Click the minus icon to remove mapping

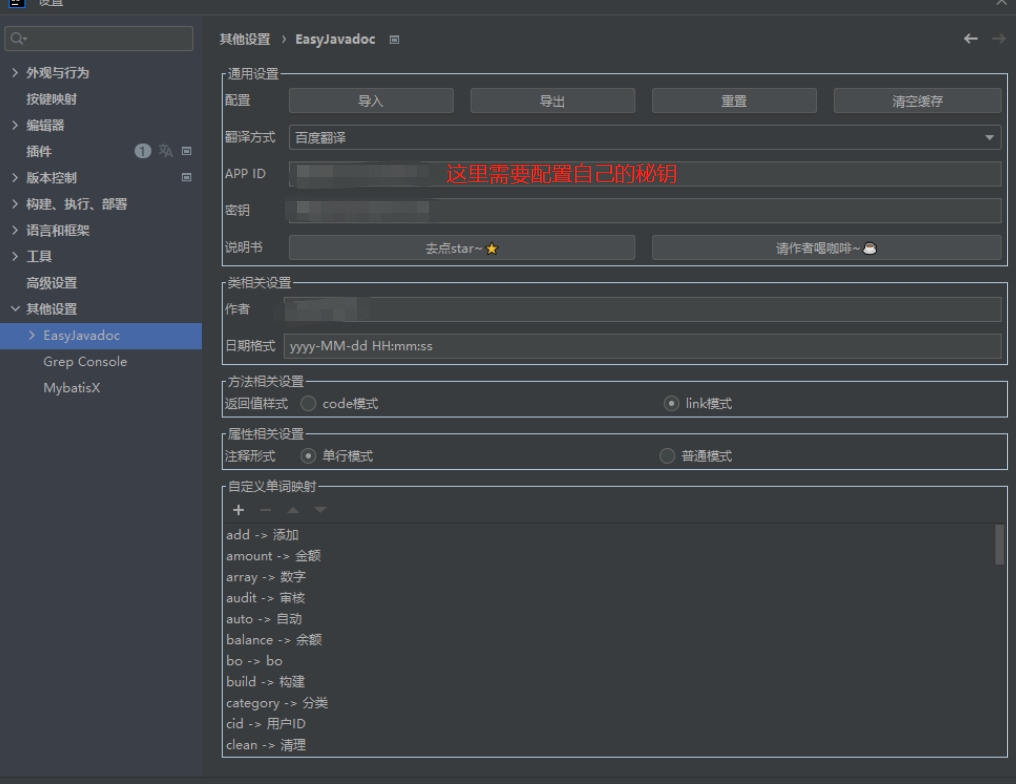pyautogui.click(x=265, y=510)
